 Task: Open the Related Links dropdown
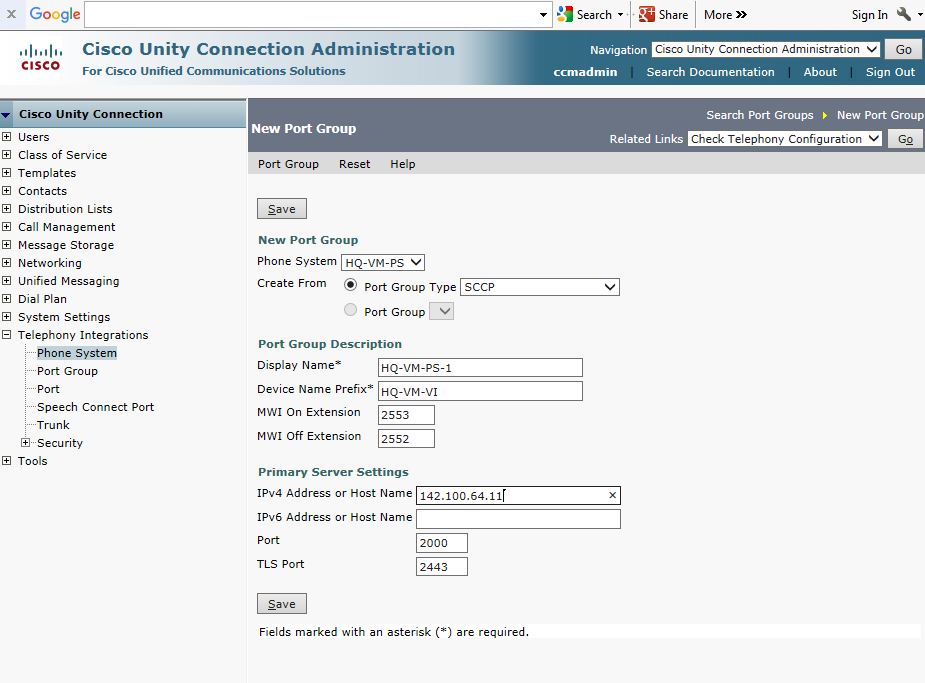pos(785,139)
